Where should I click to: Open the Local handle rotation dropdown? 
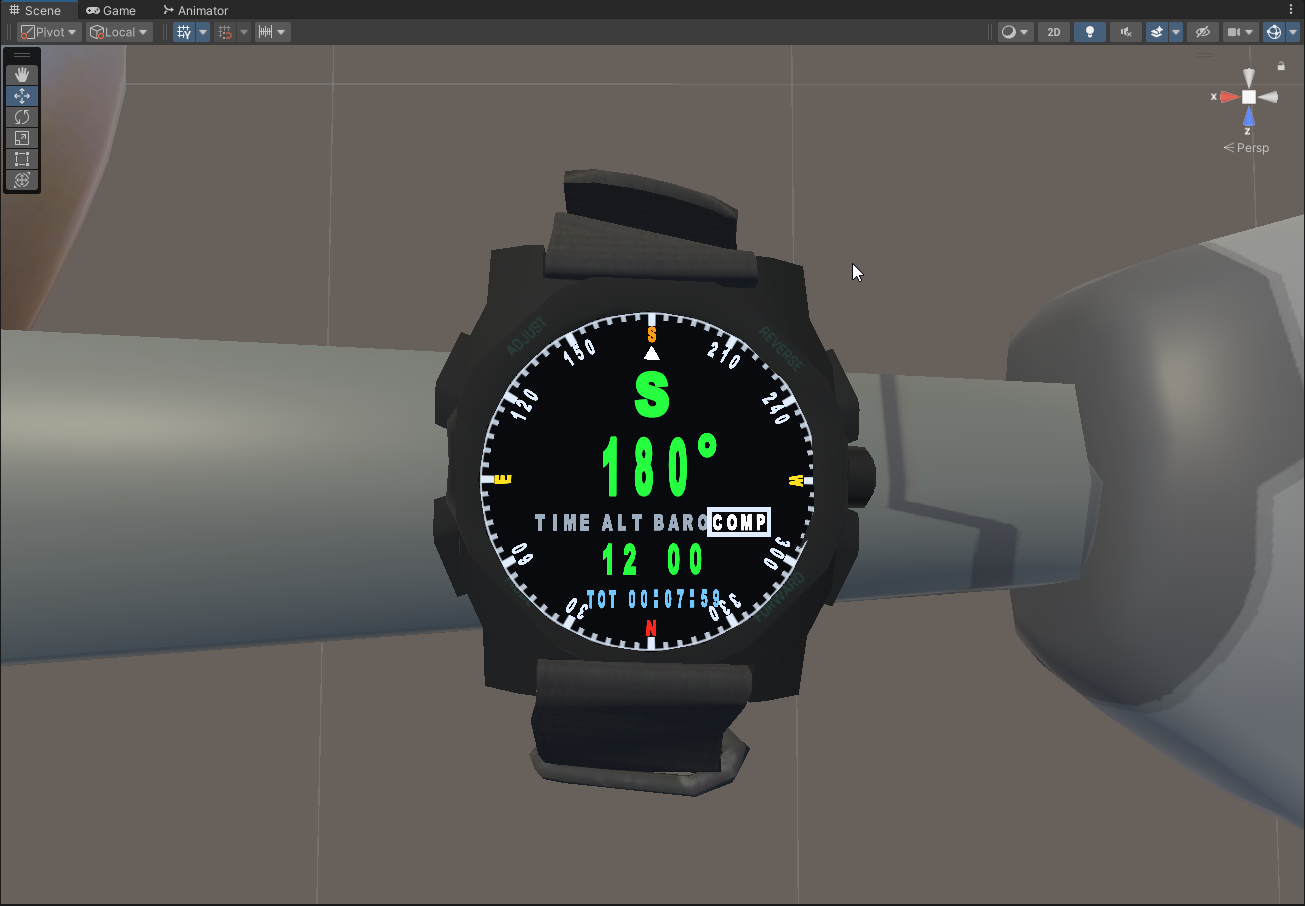tap(119, 32)
